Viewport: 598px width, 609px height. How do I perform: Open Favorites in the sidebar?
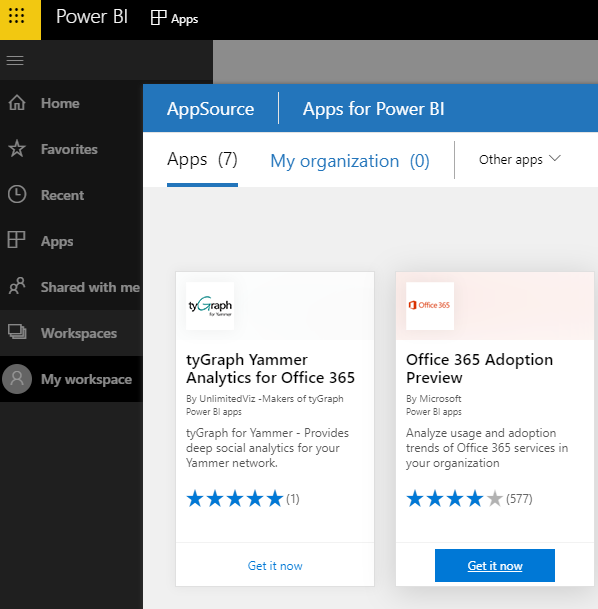point(69,149)
